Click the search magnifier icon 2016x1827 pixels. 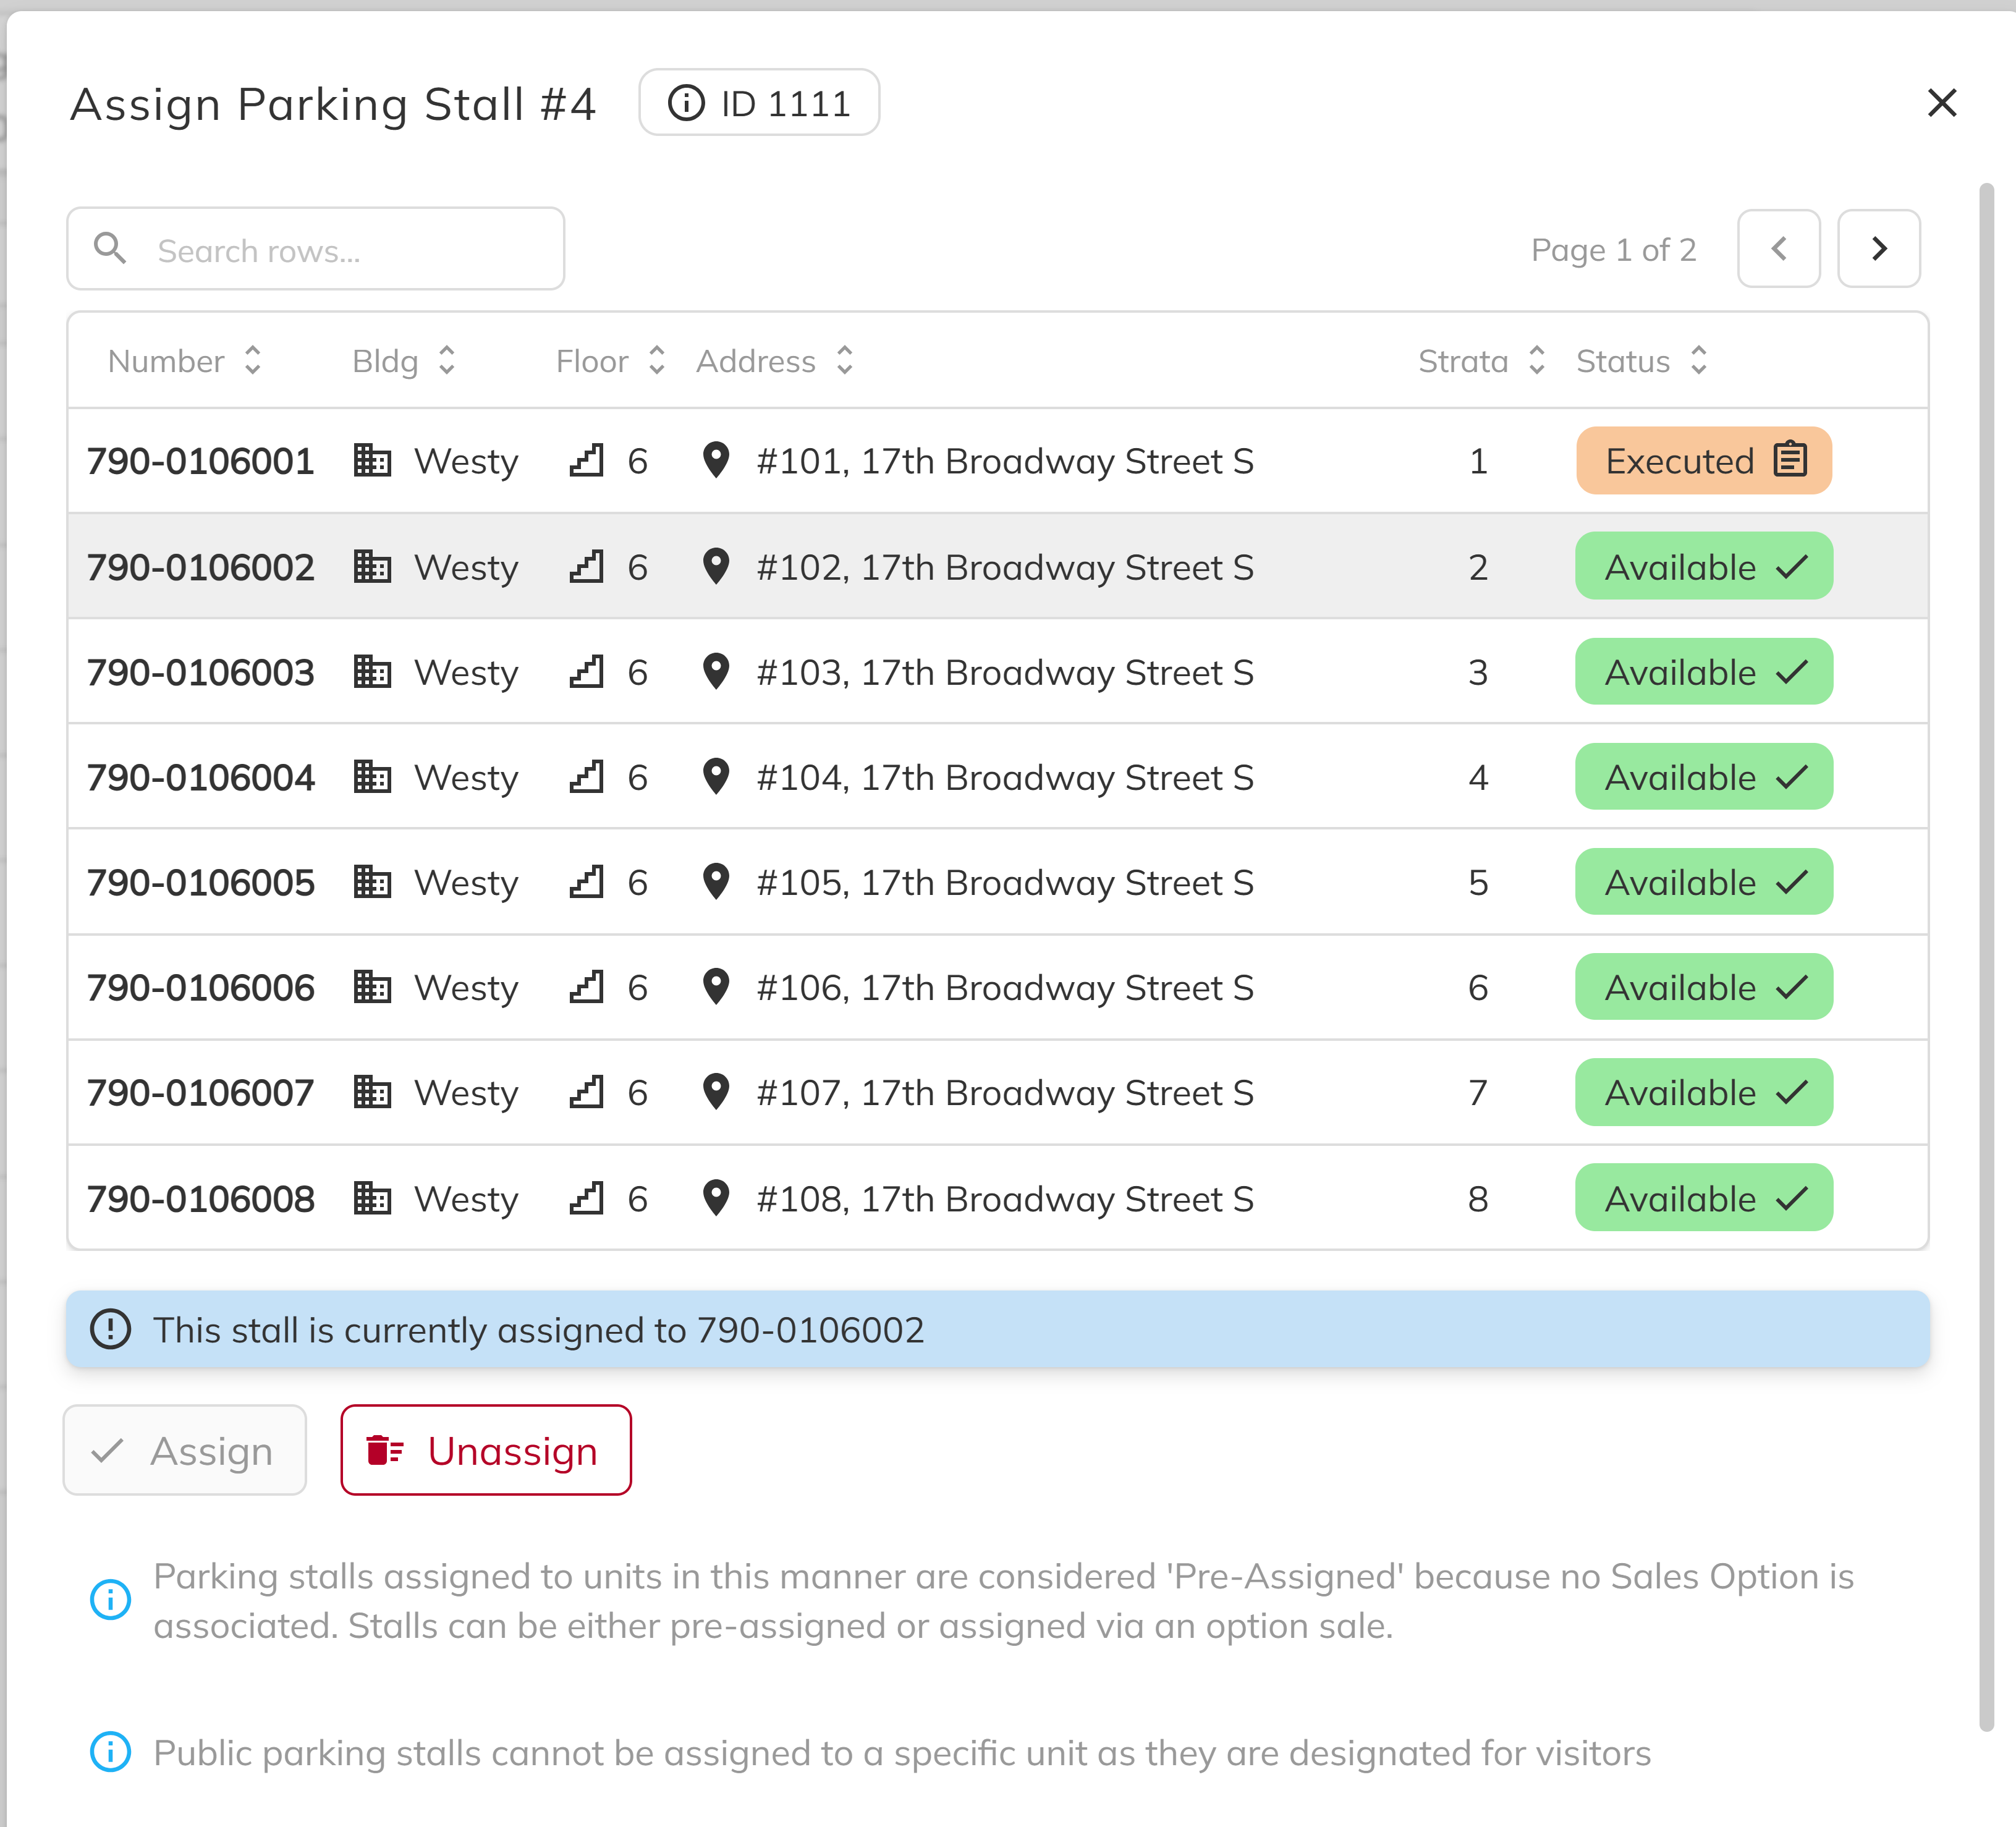(x=111, y=248)
